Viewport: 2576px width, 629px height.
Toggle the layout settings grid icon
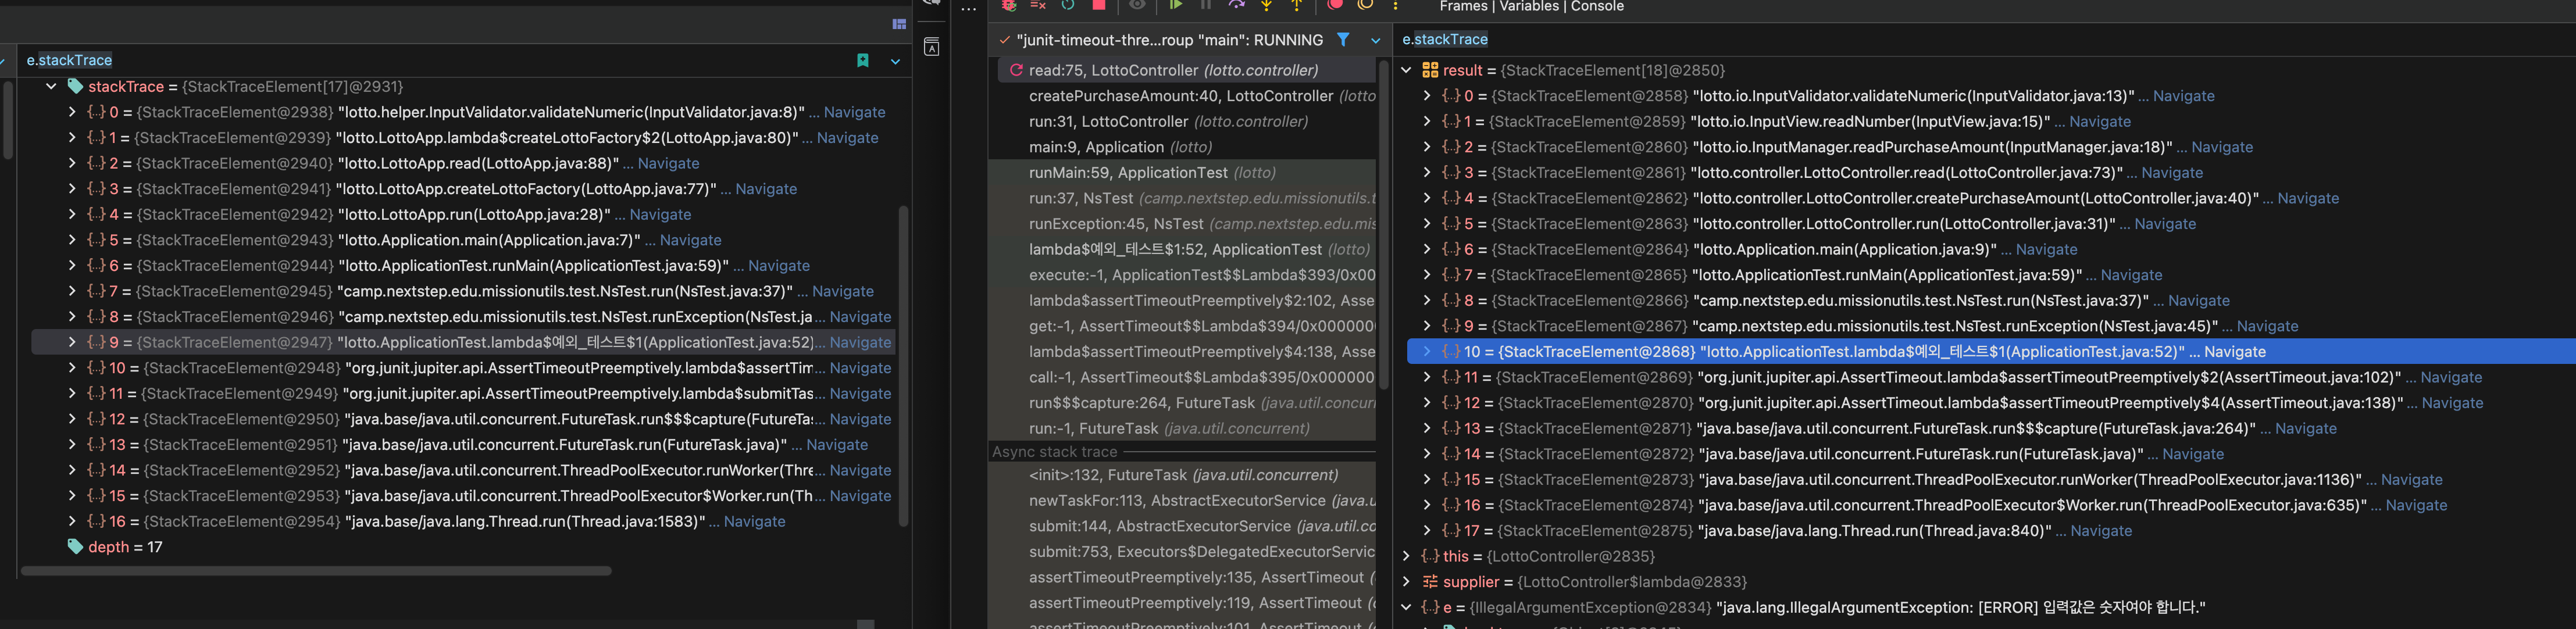pyautogui.click(x=899, y=24)
